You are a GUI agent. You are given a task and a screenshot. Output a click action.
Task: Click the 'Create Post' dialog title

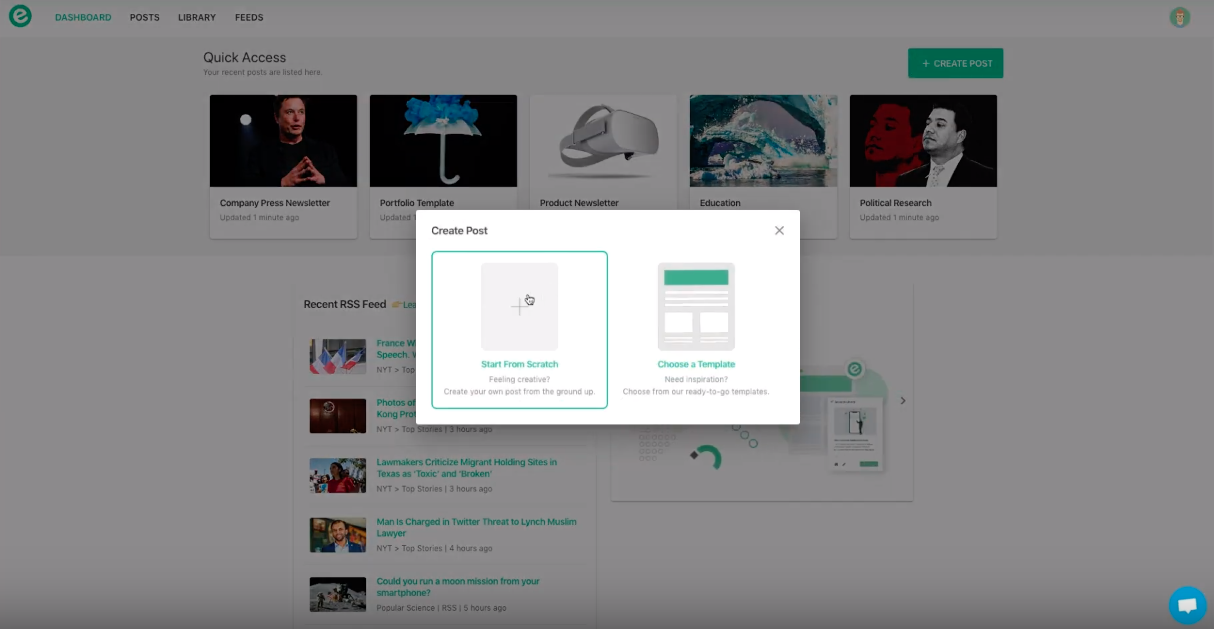460,231
